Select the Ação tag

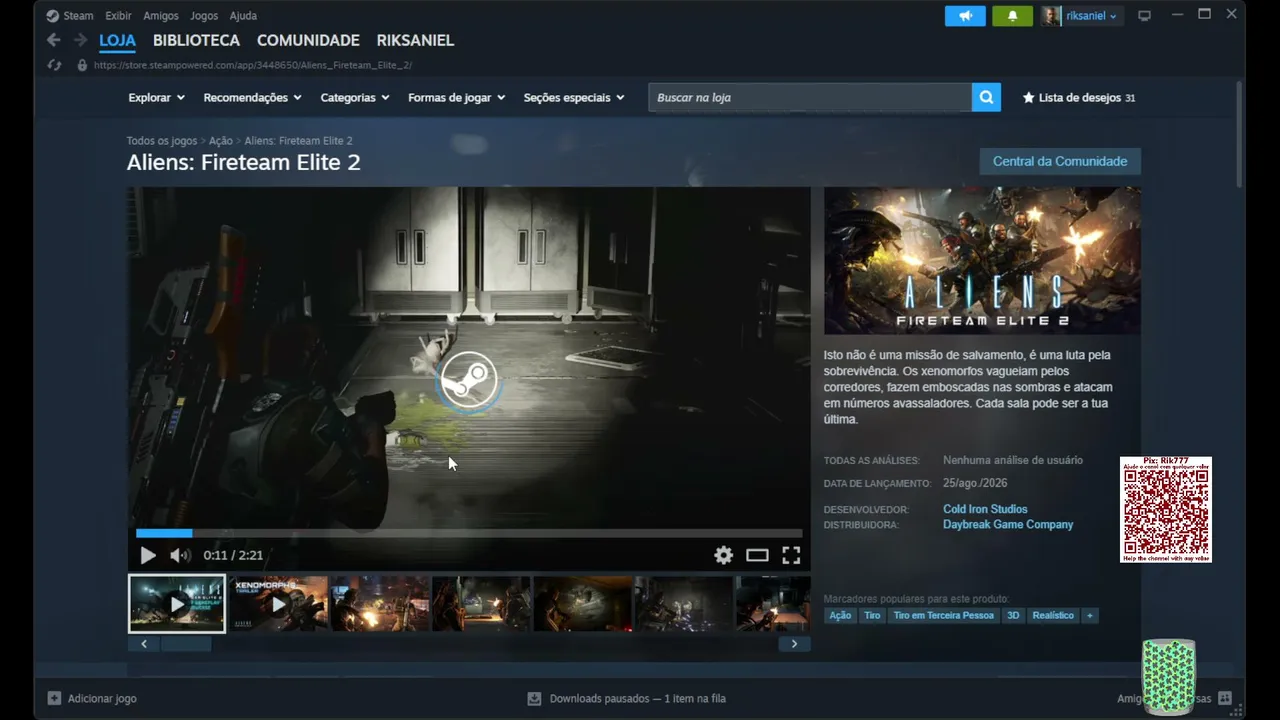[840, 615]
